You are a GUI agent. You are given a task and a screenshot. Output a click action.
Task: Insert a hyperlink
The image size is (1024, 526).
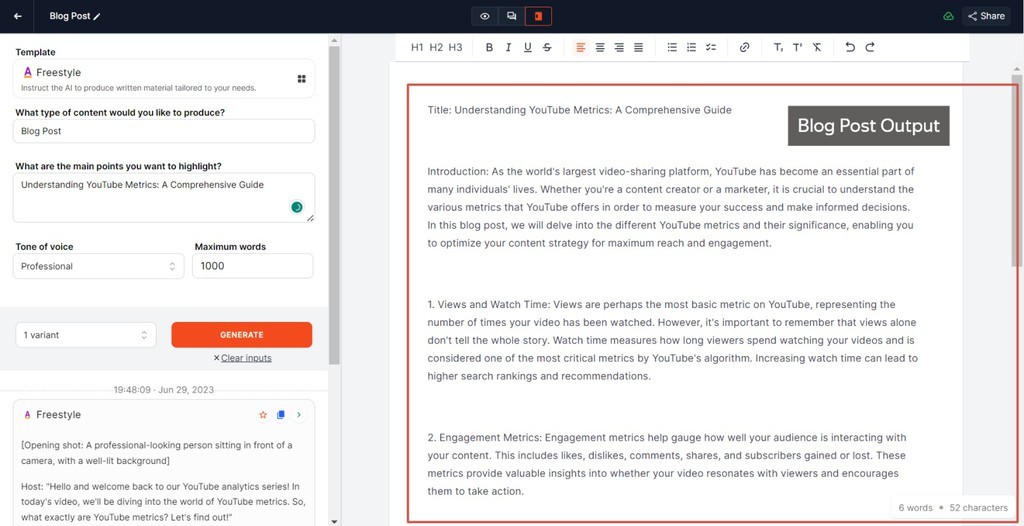[x=744, y=47]
